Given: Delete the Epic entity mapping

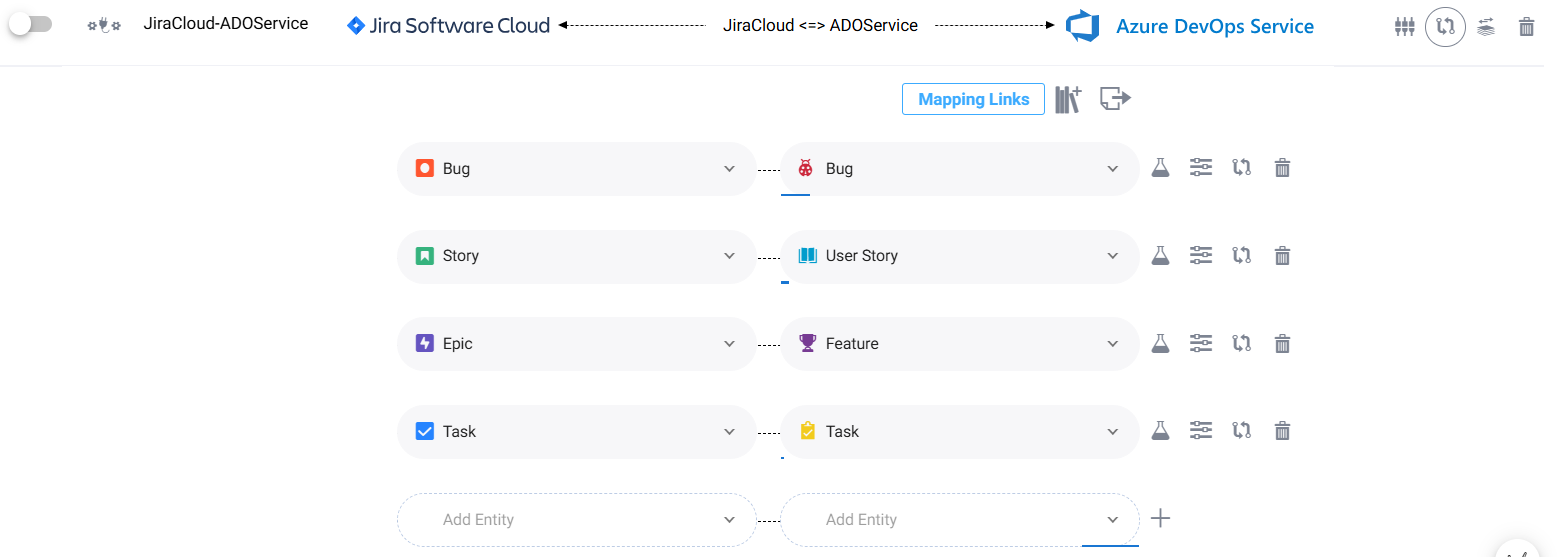Looking at the screenshot, I should point(1282,344).
